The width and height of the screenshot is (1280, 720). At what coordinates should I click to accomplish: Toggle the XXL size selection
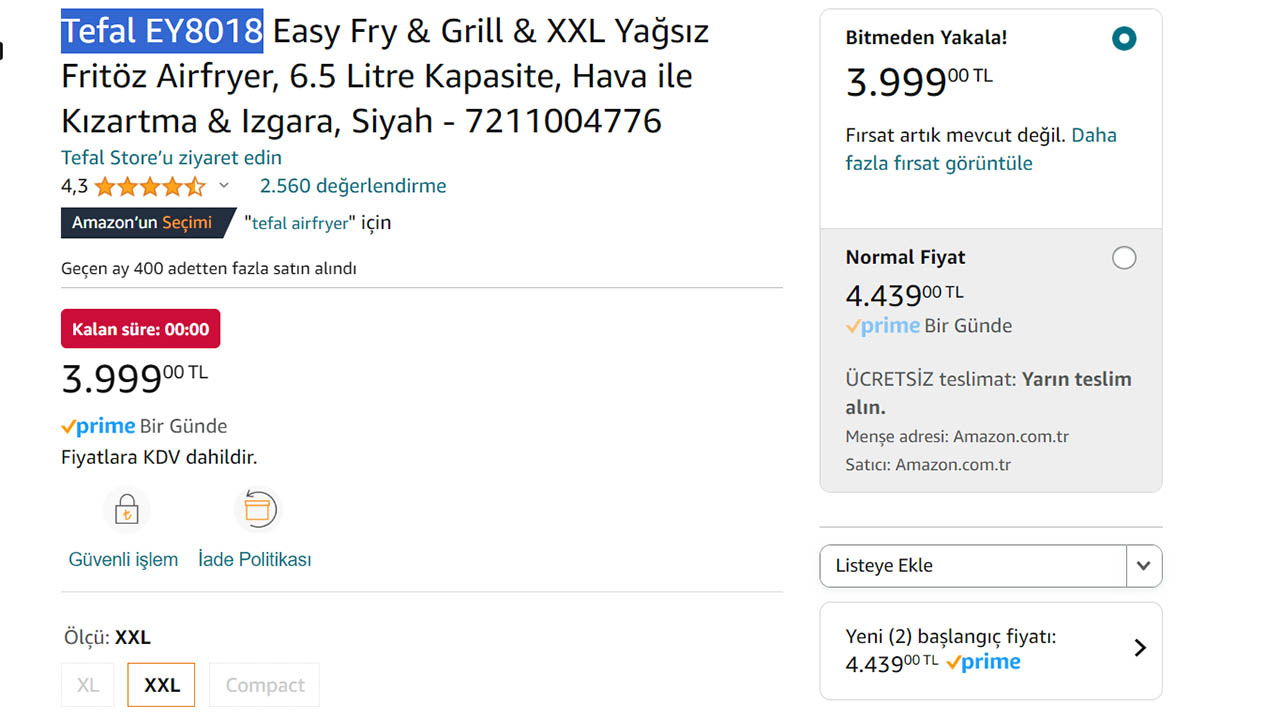(x=160, y=684)
